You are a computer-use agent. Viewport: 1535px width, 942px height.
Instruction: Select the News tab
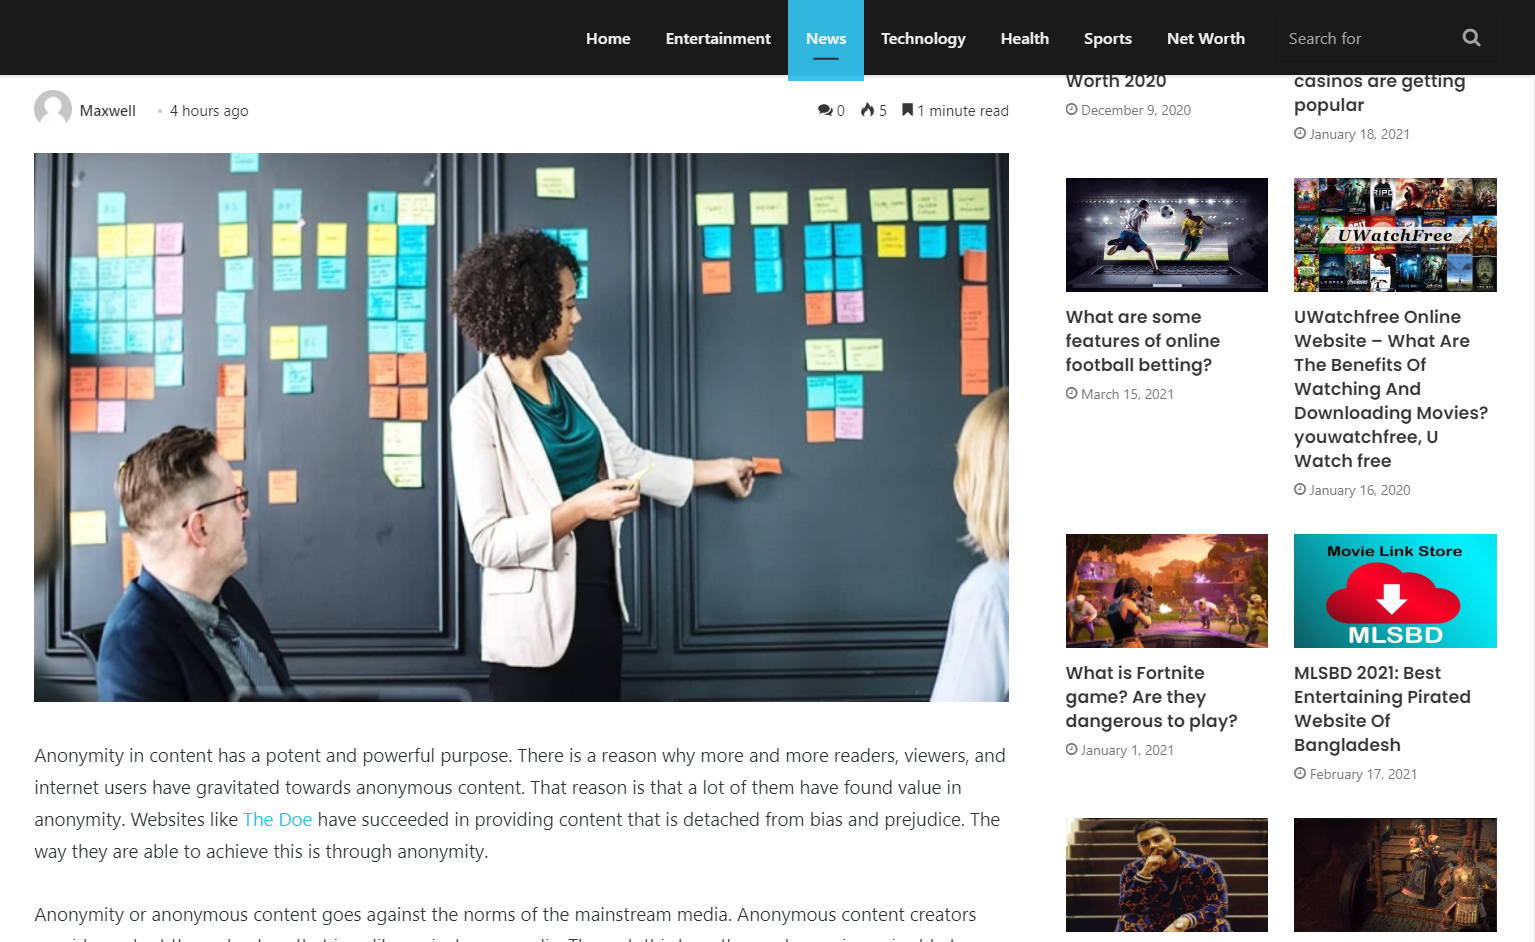point(826,38)
